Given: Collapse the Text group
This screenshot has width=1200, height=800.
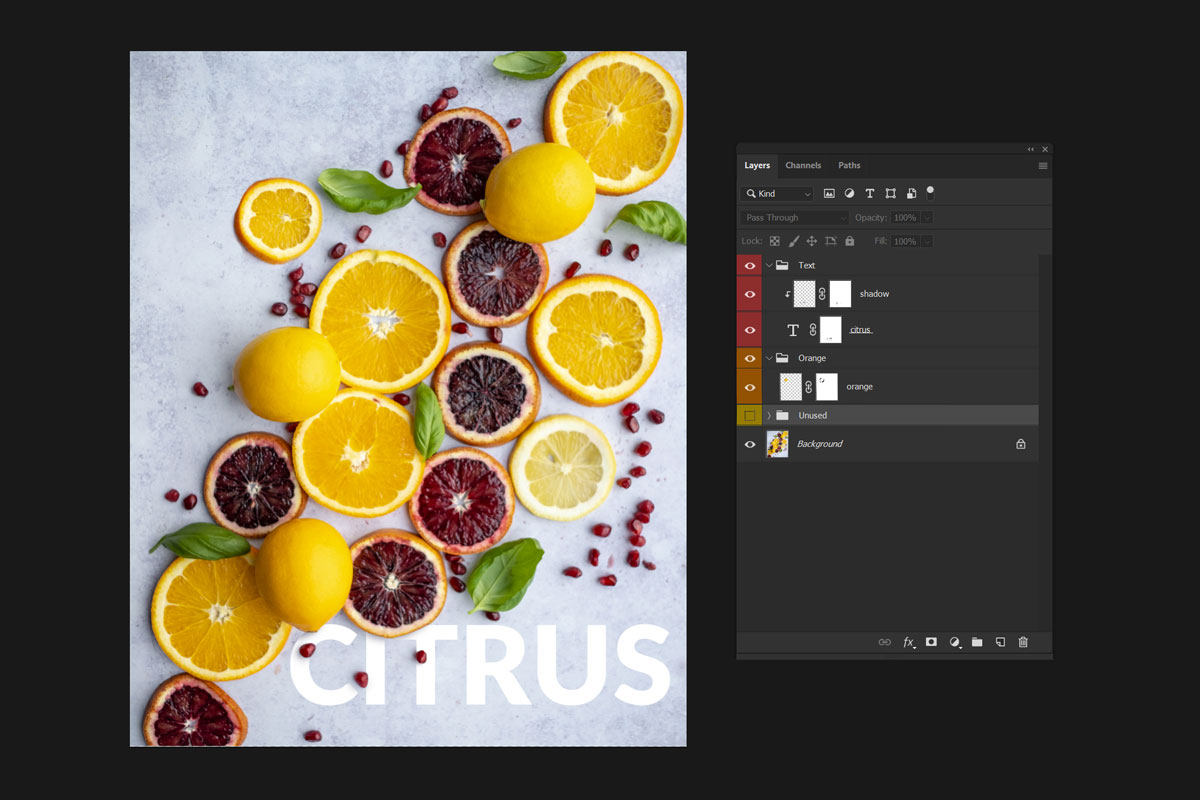Looking at the screenshot, I should 769,265.
